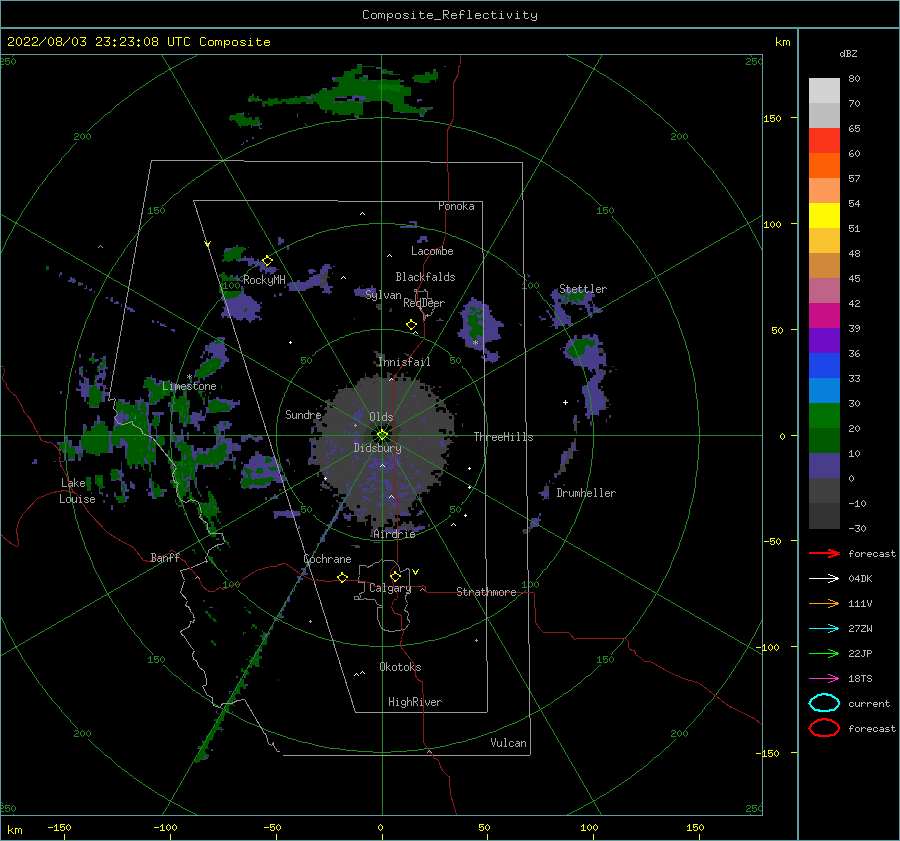Click the red forecast ellipse icon
900x841 pixels.
(x=824, y=728)
